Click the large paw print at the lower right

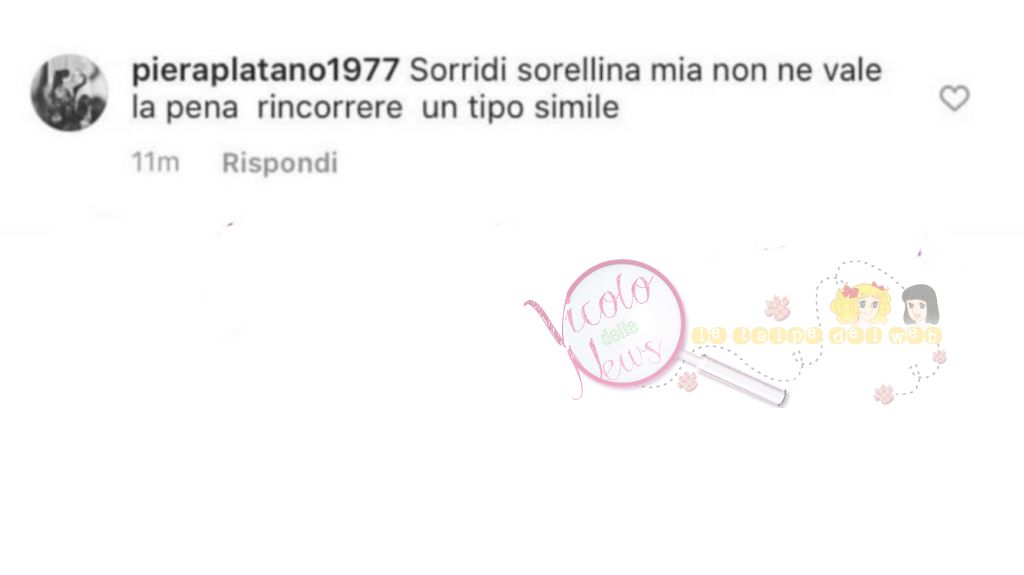[x=884, y=394]
